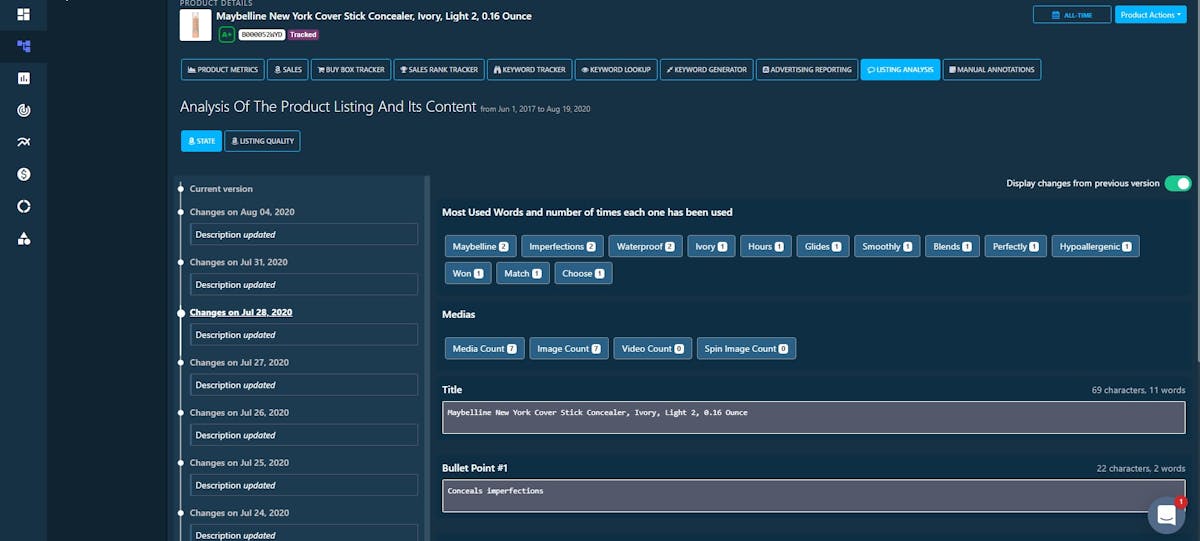Open Changes on Jul 27, 2020
The height and width of the screenshot is (541, 1200).
pyautogui.click(x=239, y=362)
